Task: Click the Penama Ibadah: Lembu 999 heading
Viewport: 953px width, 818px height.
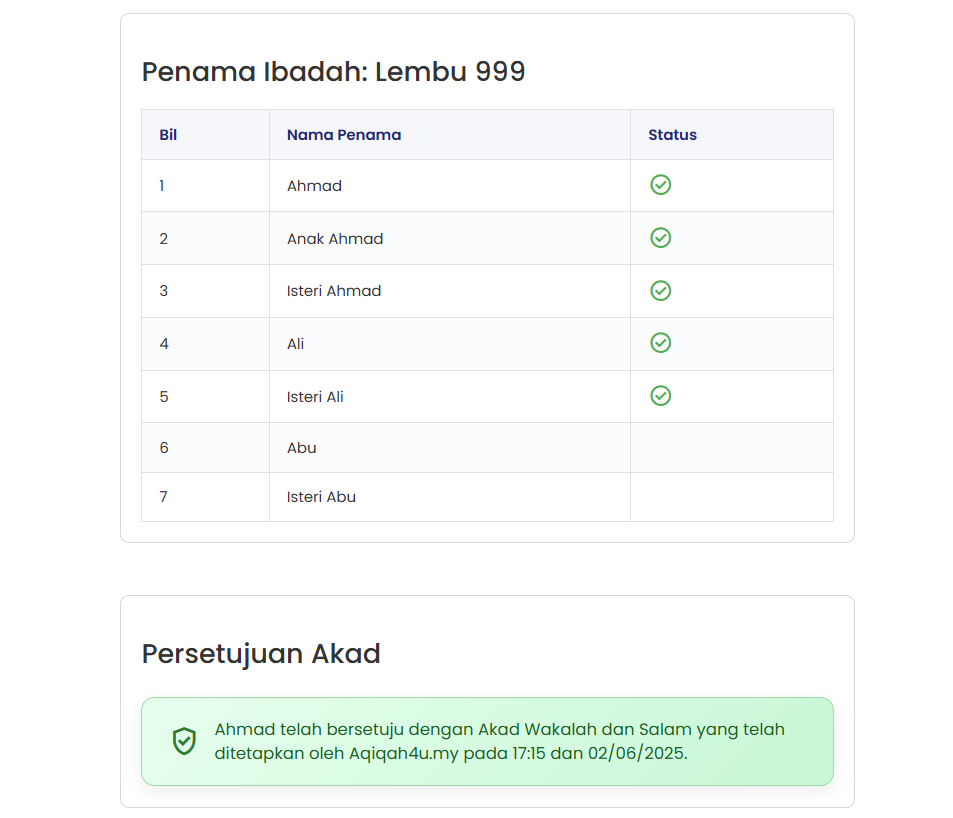Action: [333, 72]
